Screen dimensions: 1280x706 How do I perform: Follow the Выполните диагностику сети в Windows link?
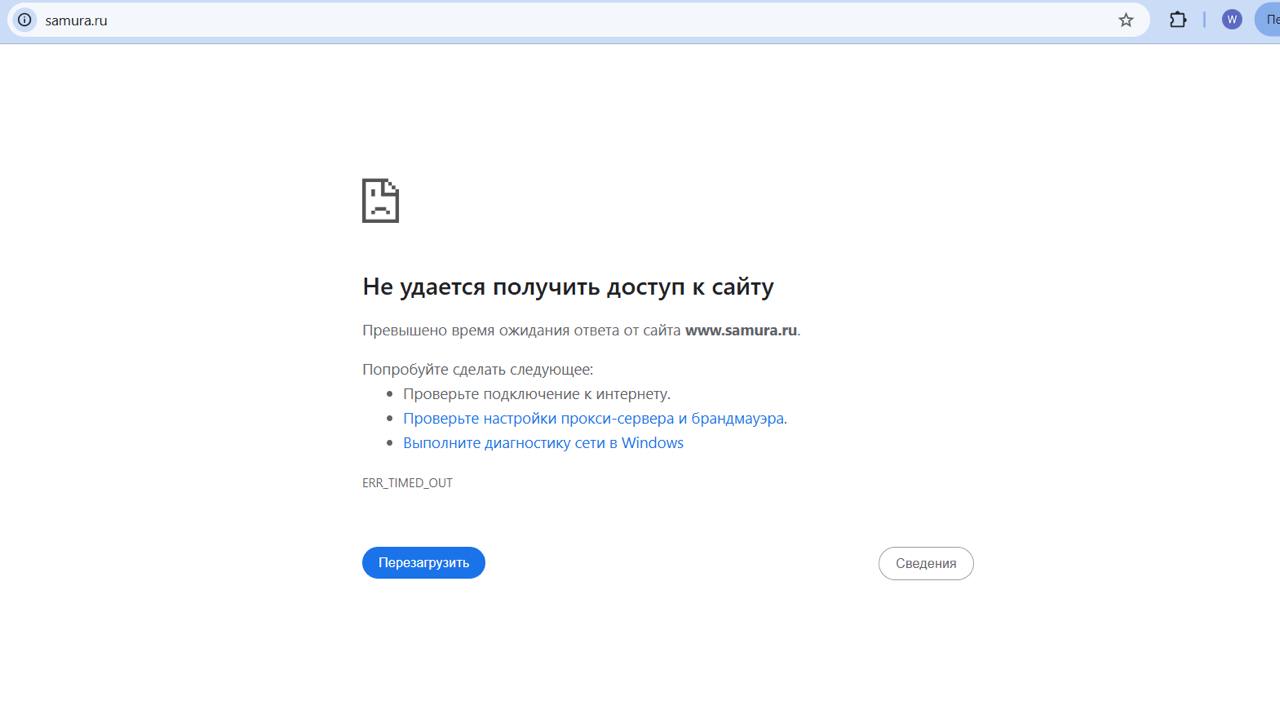point(543,443)
